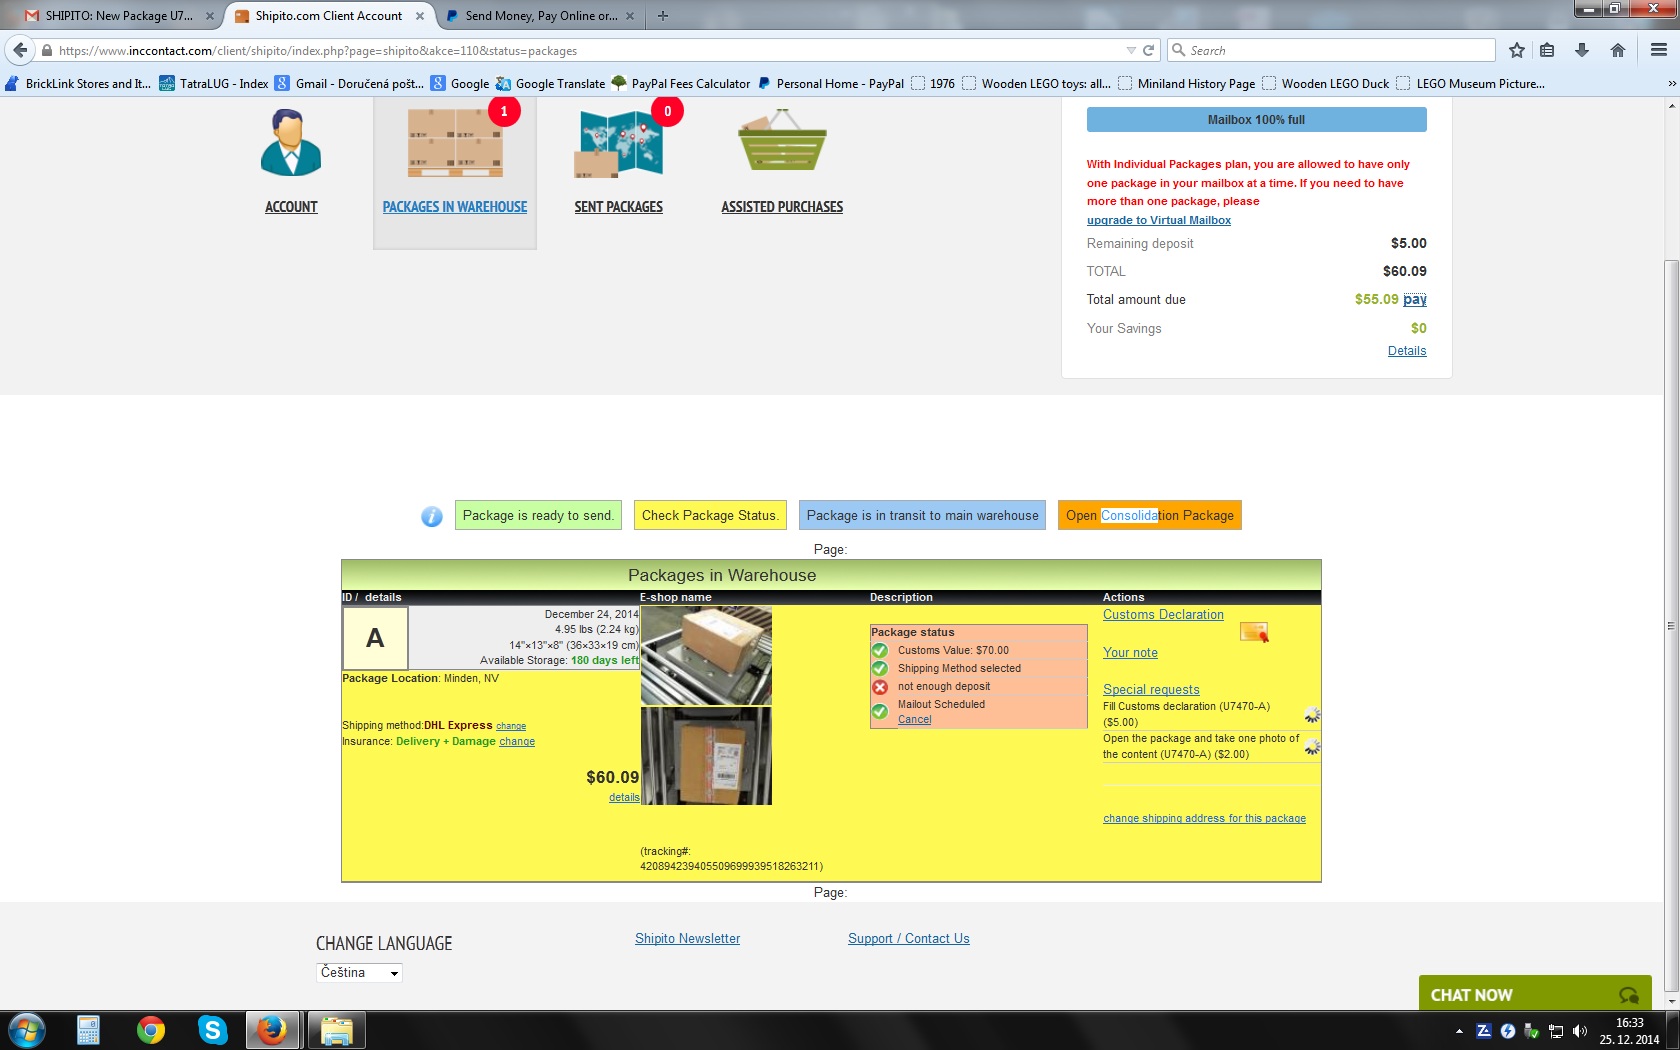Screen dimensions: 1680x1050
Task: Open Packages in Warehouse icon
Action: pos(455,145)
